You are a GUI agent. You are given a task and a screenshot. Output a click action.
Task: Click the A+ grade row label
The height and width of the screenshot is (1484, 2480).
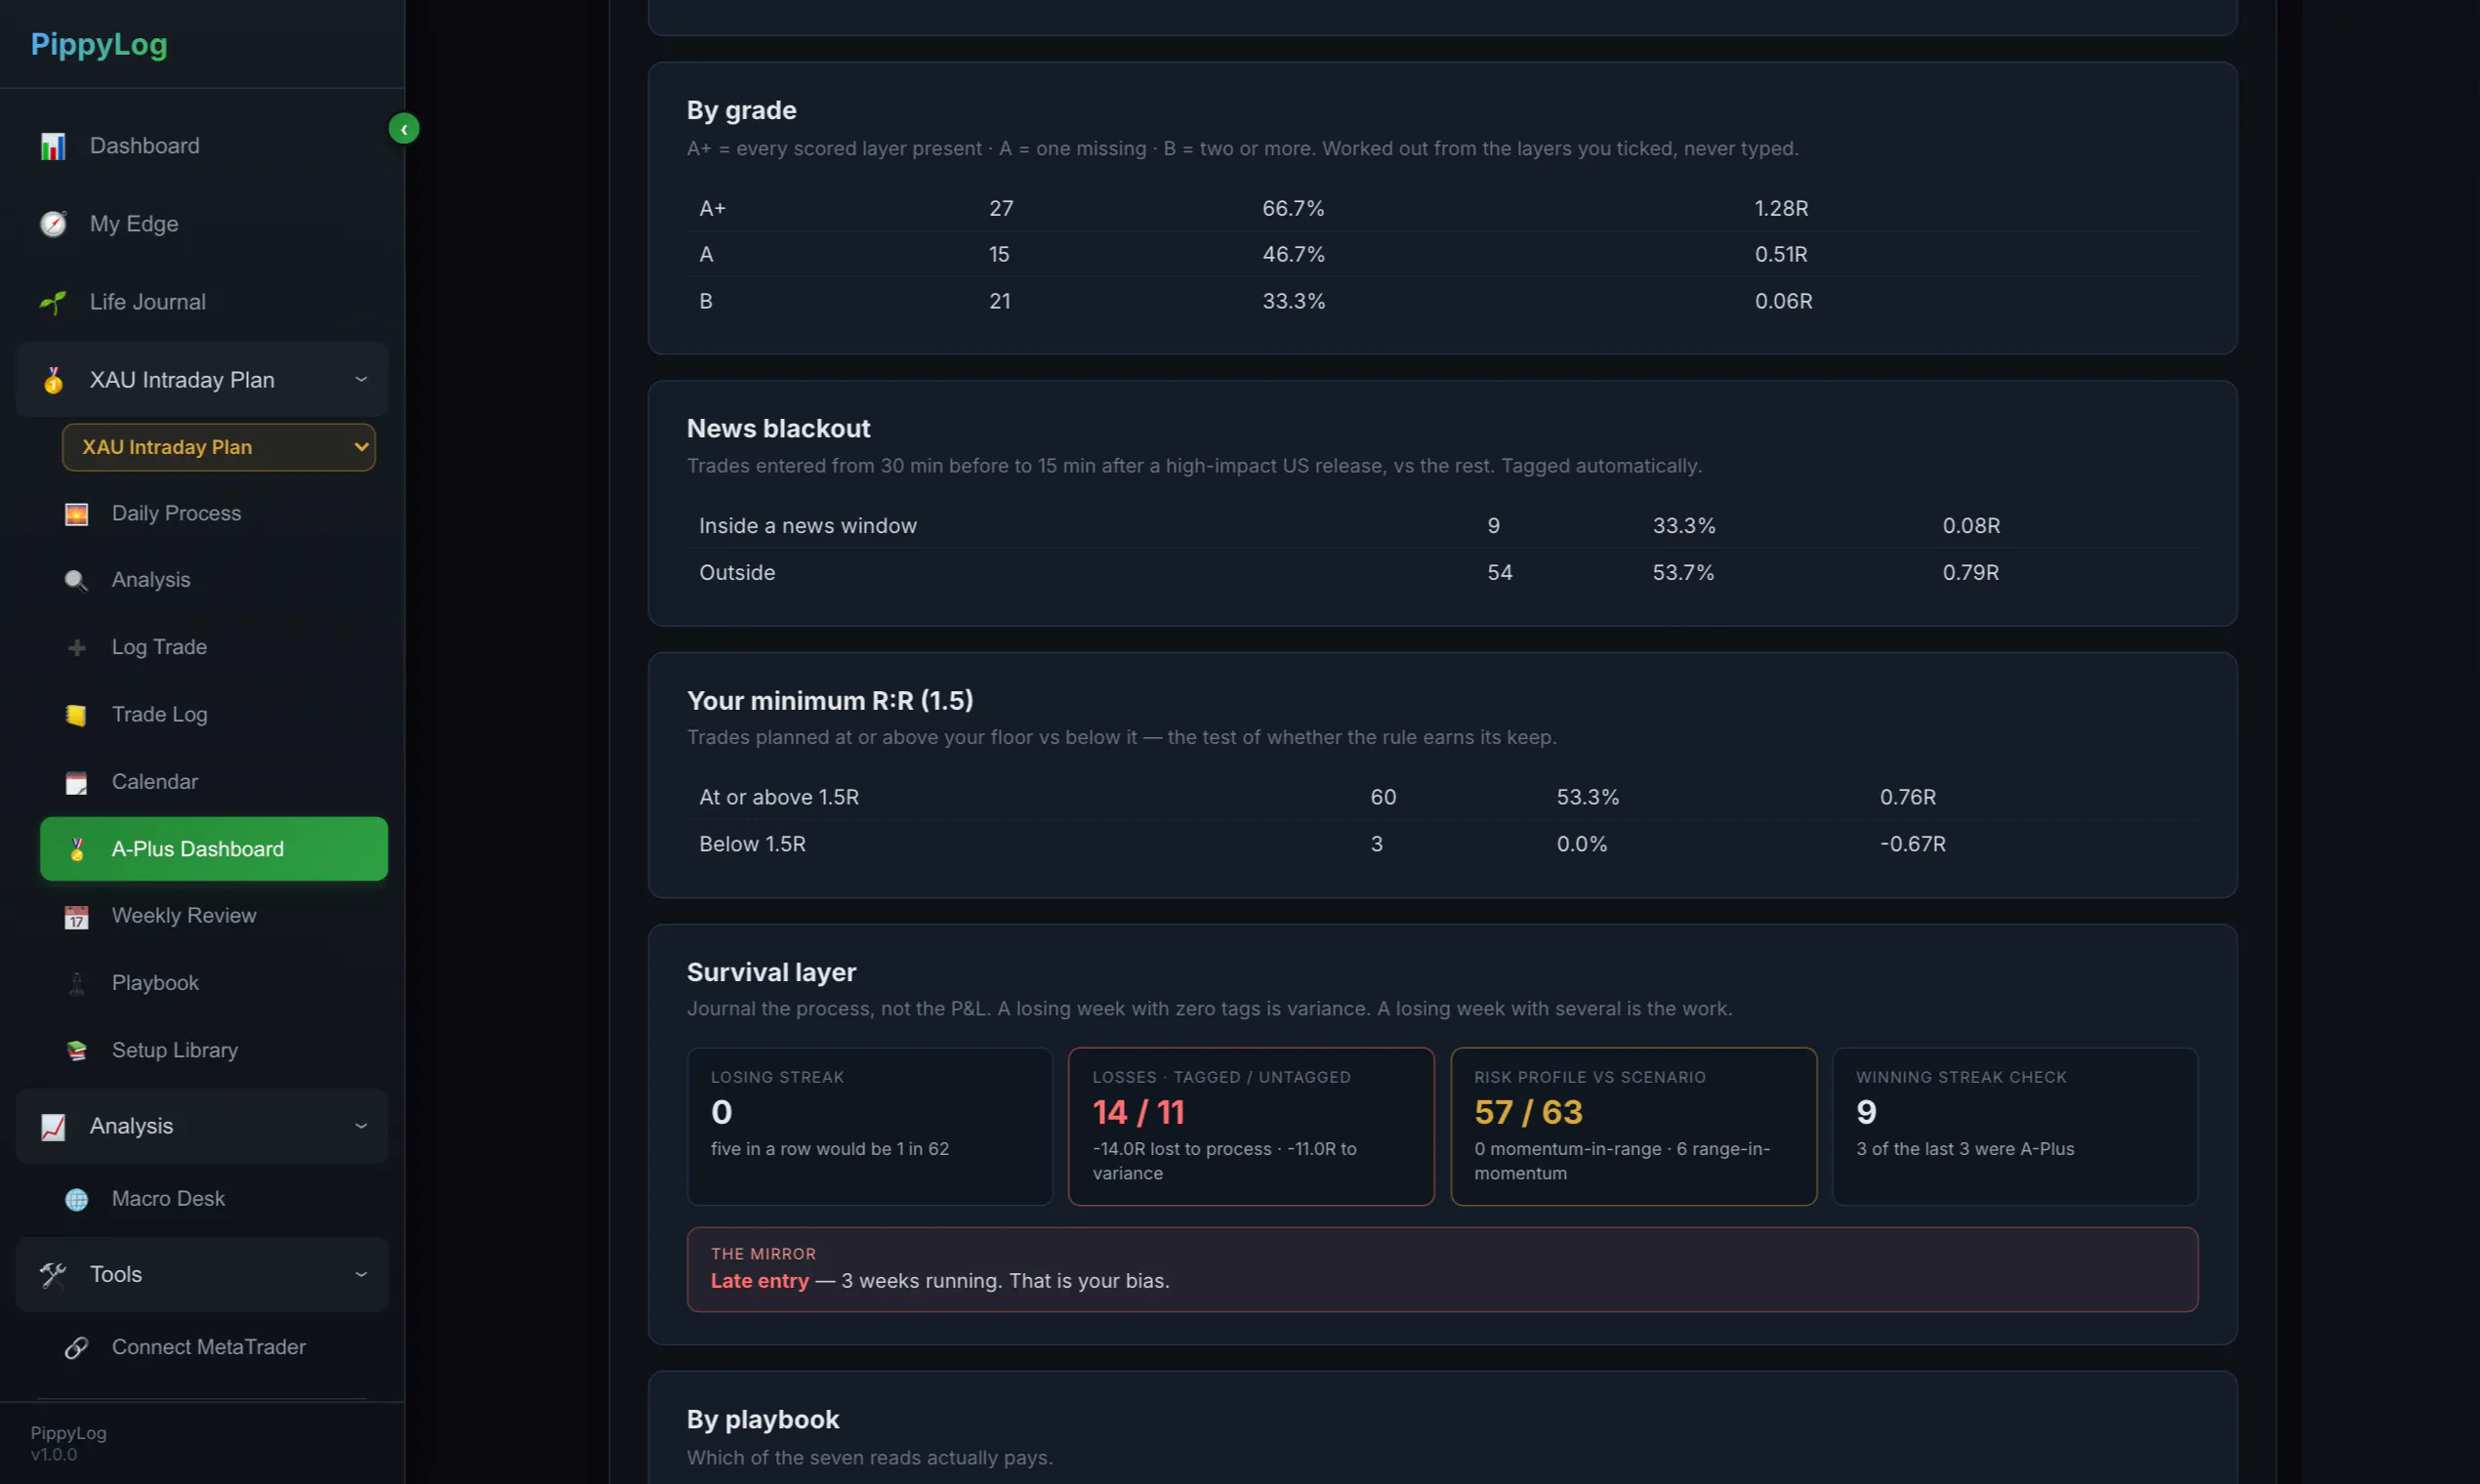(712, 209)
